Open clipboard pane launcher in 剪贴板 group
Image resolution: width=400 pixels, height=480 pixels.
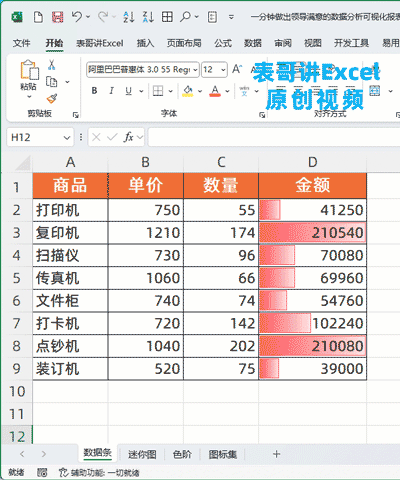[76, 115]
